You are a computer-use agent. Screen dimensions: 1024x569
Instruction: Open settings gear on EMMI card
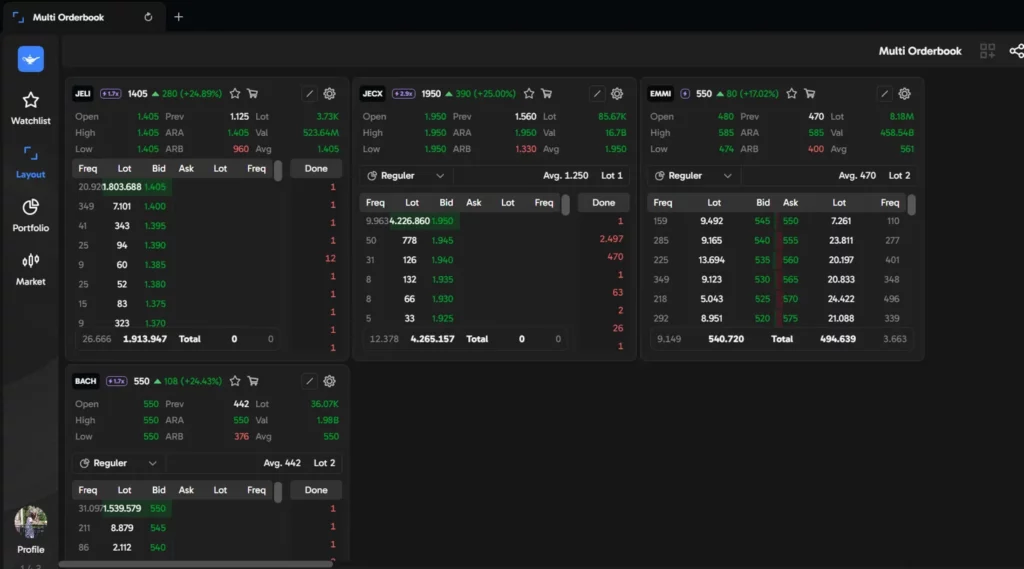[x=904, y=93]
